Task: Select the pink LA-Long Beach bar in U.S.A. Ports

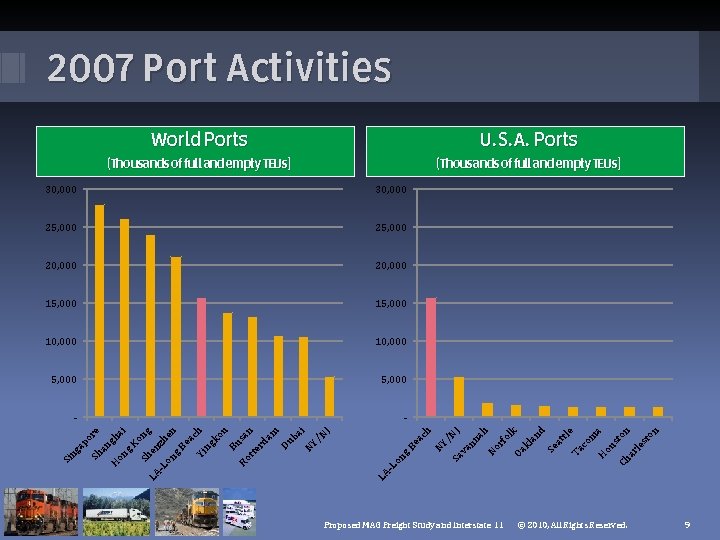Action: coord(431,358)
